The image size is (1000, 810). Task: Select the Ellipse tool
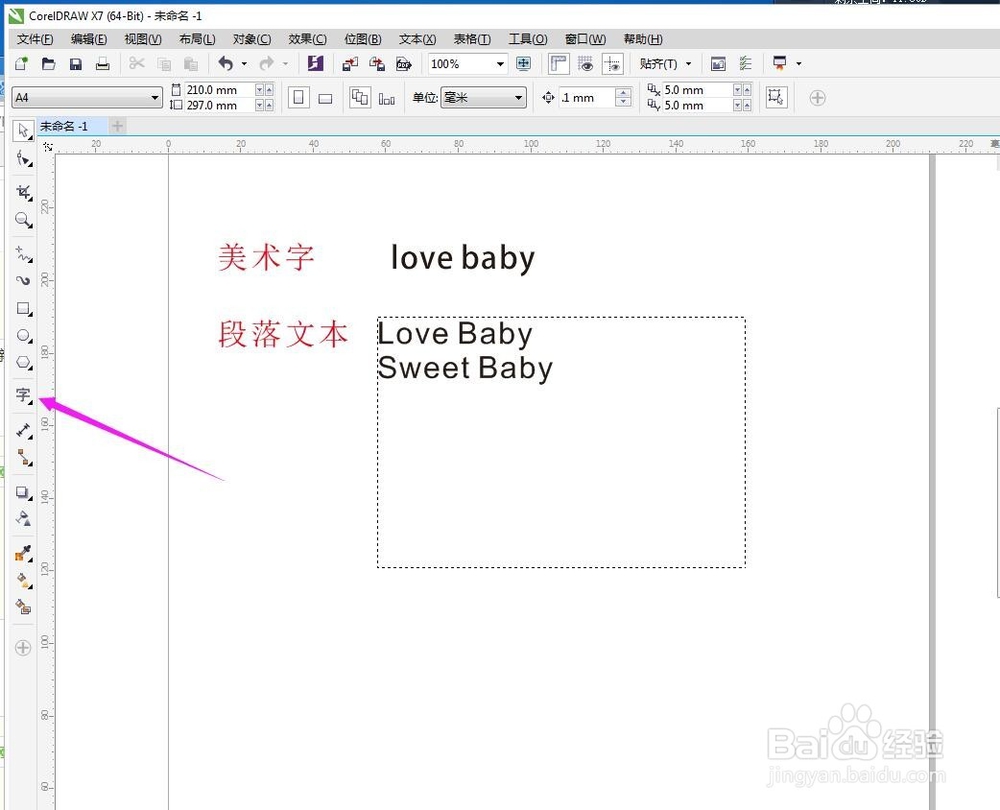click(24, 335)
